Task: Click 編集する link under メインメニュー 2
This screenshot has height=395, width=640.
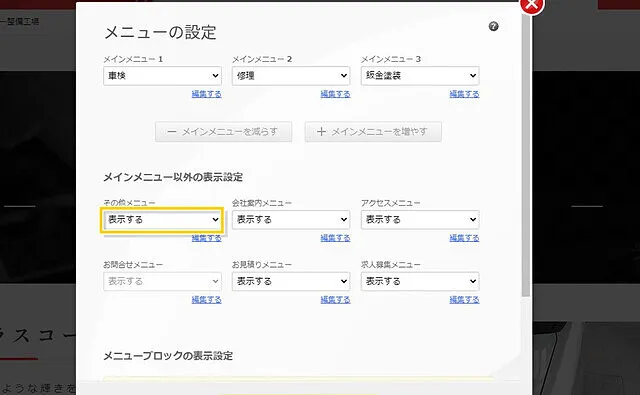Action: (x=336, y=94)
